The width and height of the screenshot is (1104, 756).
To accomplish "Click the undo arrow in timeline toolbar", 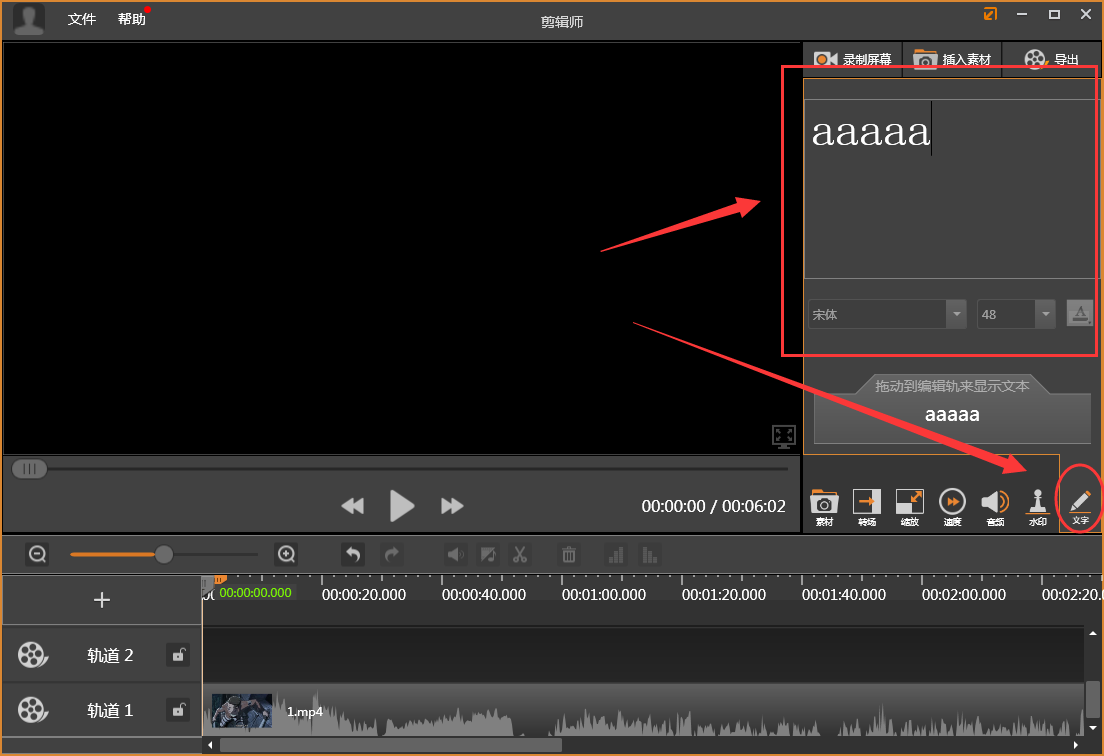I will [x=353, y=554].
